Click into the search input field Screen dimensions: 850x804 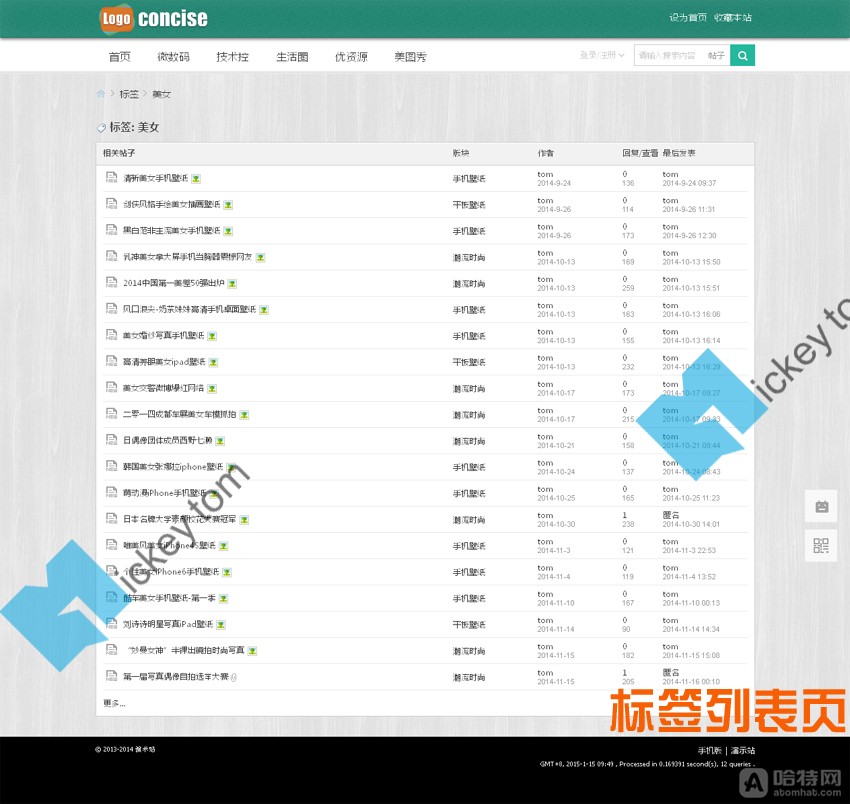click(670, 55)
